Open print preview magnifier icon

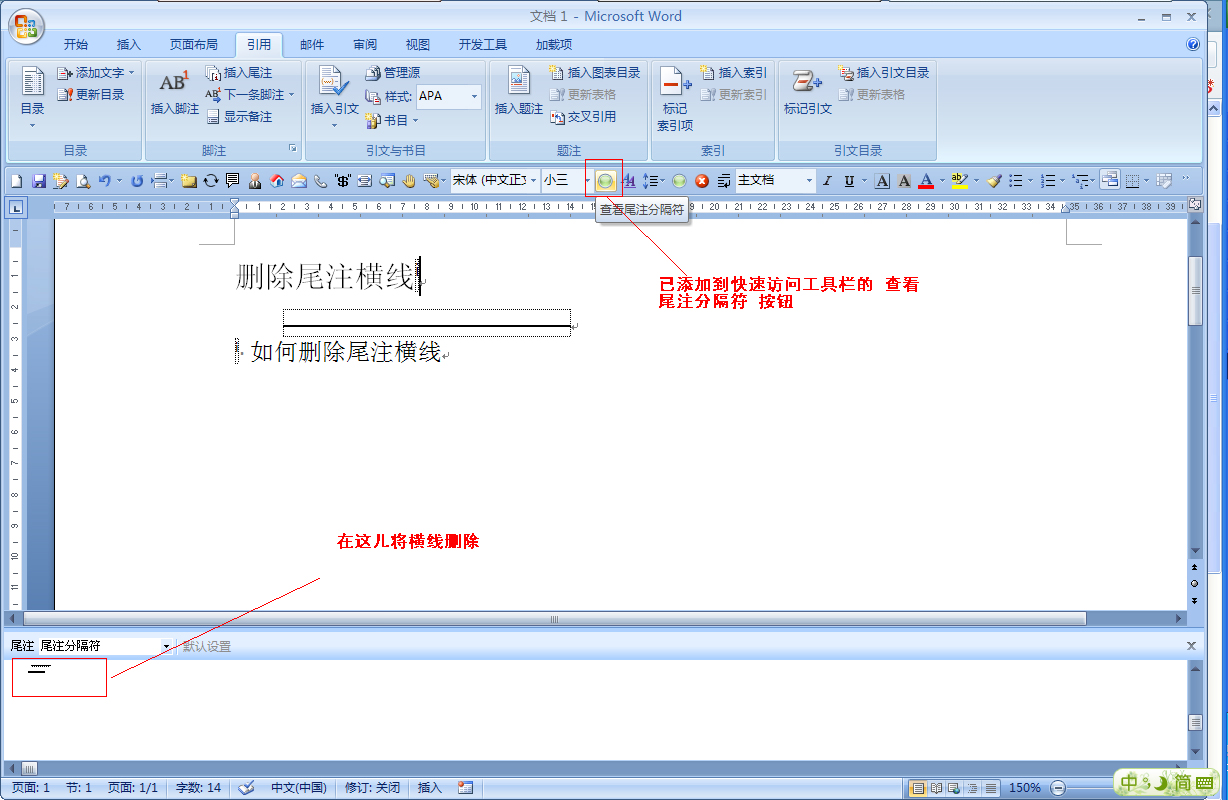click(83, 181)
